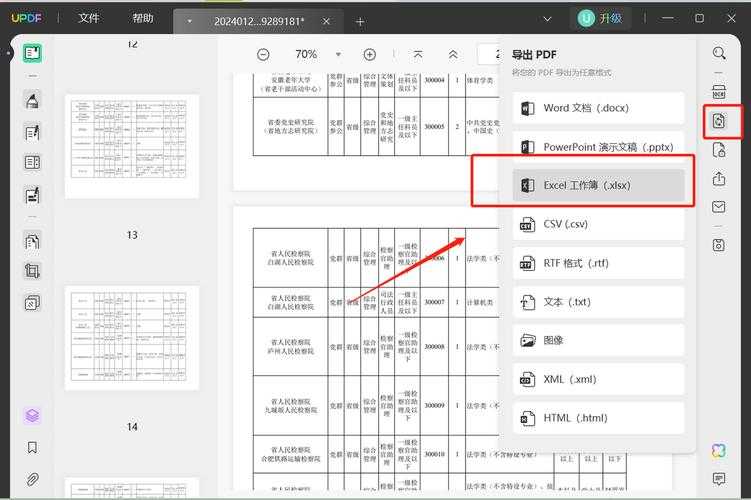Open the 帮助 menu
This screenshot has height=500, width=751.
tap(143, 18)
